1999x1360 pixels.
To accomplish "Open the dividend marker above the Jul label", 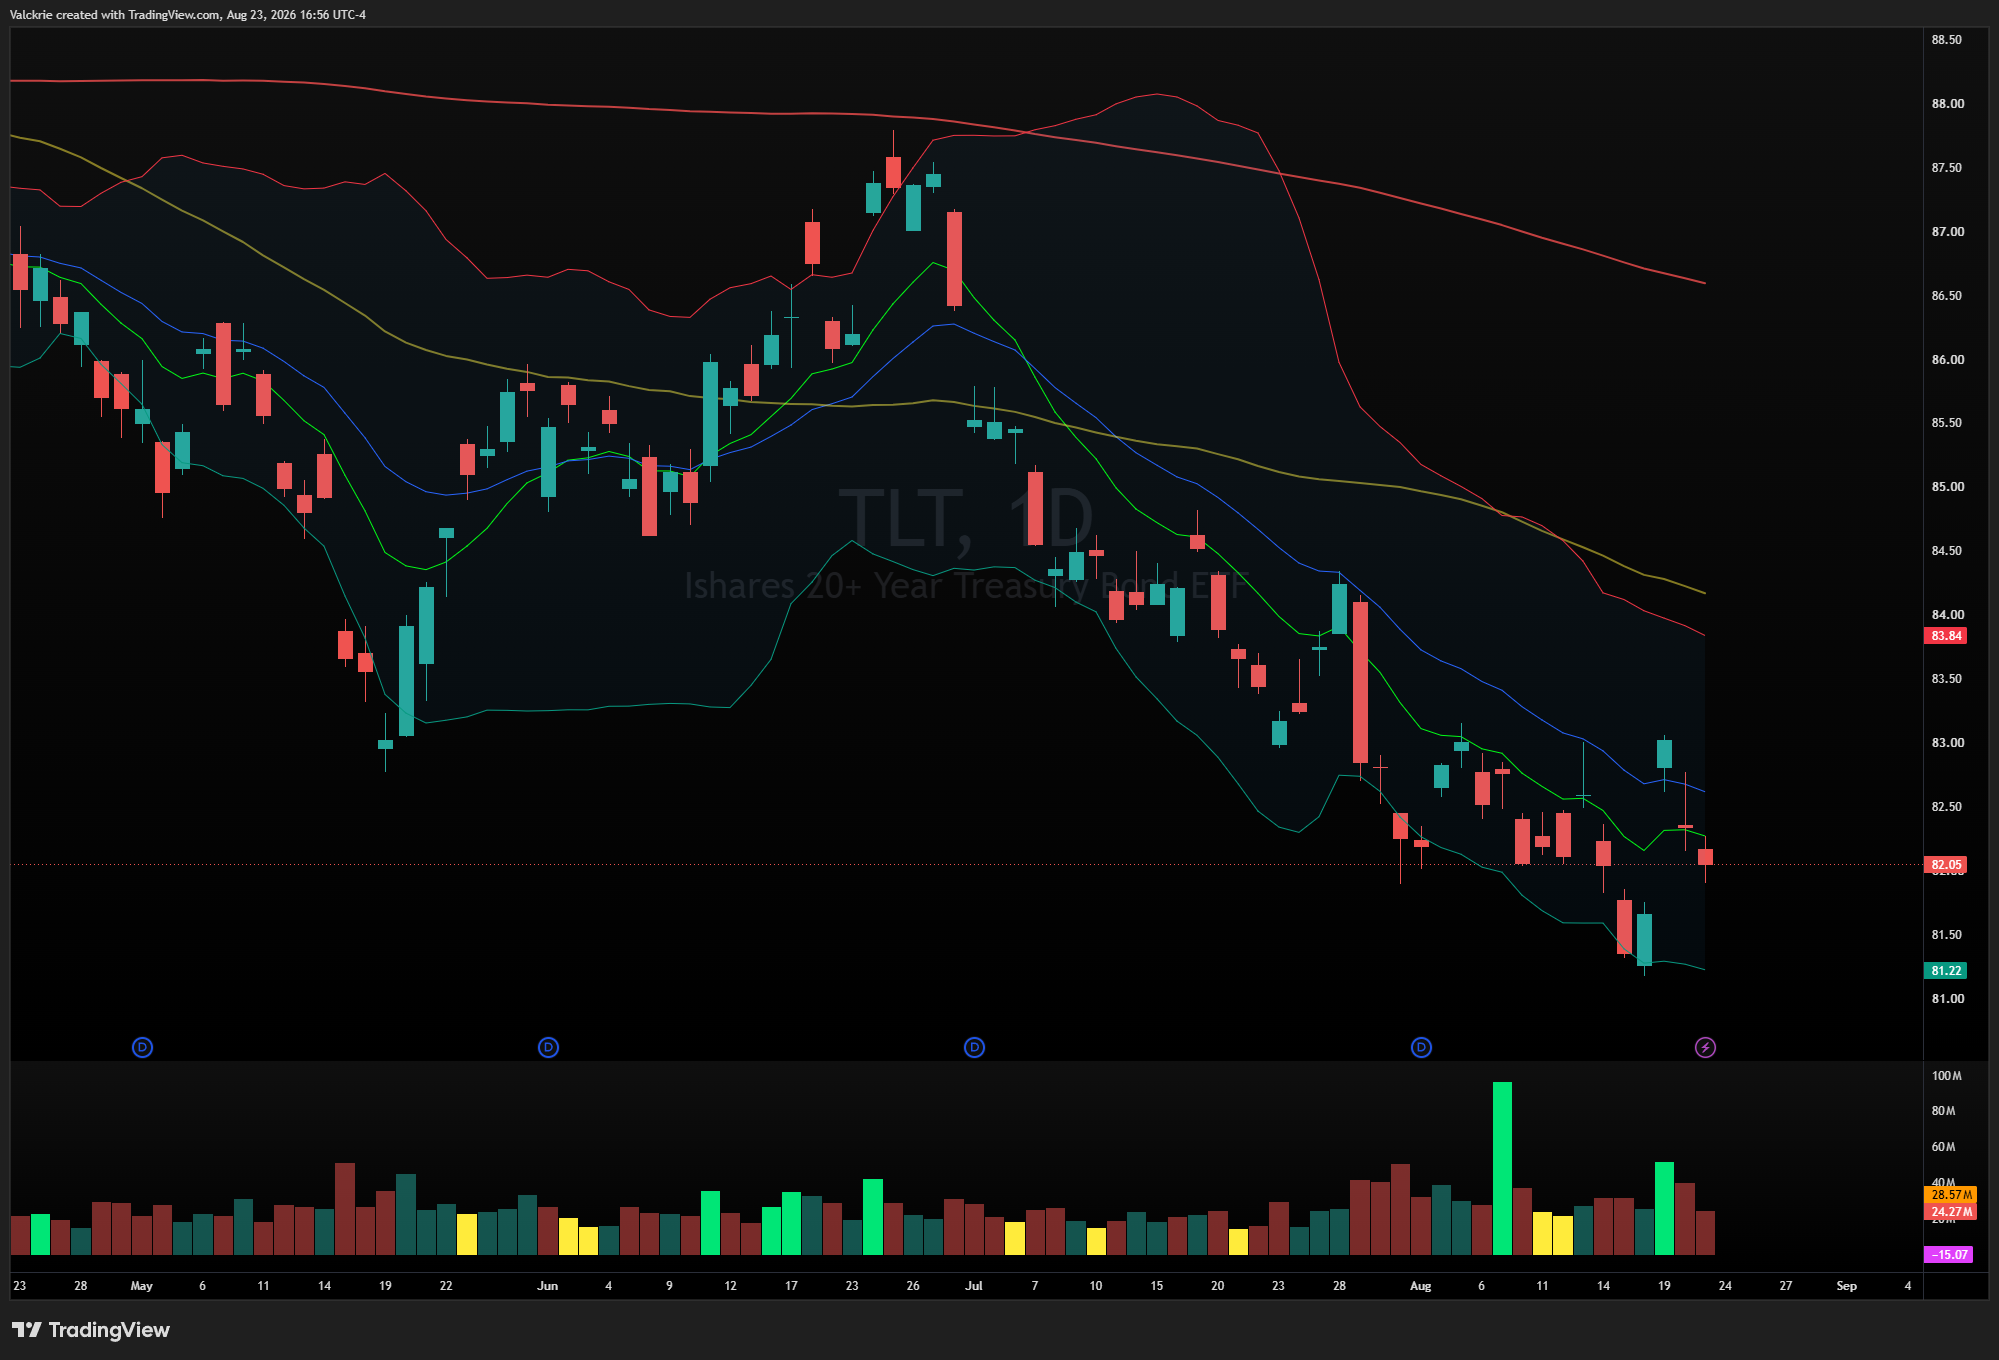I will tap(974, 1047).
